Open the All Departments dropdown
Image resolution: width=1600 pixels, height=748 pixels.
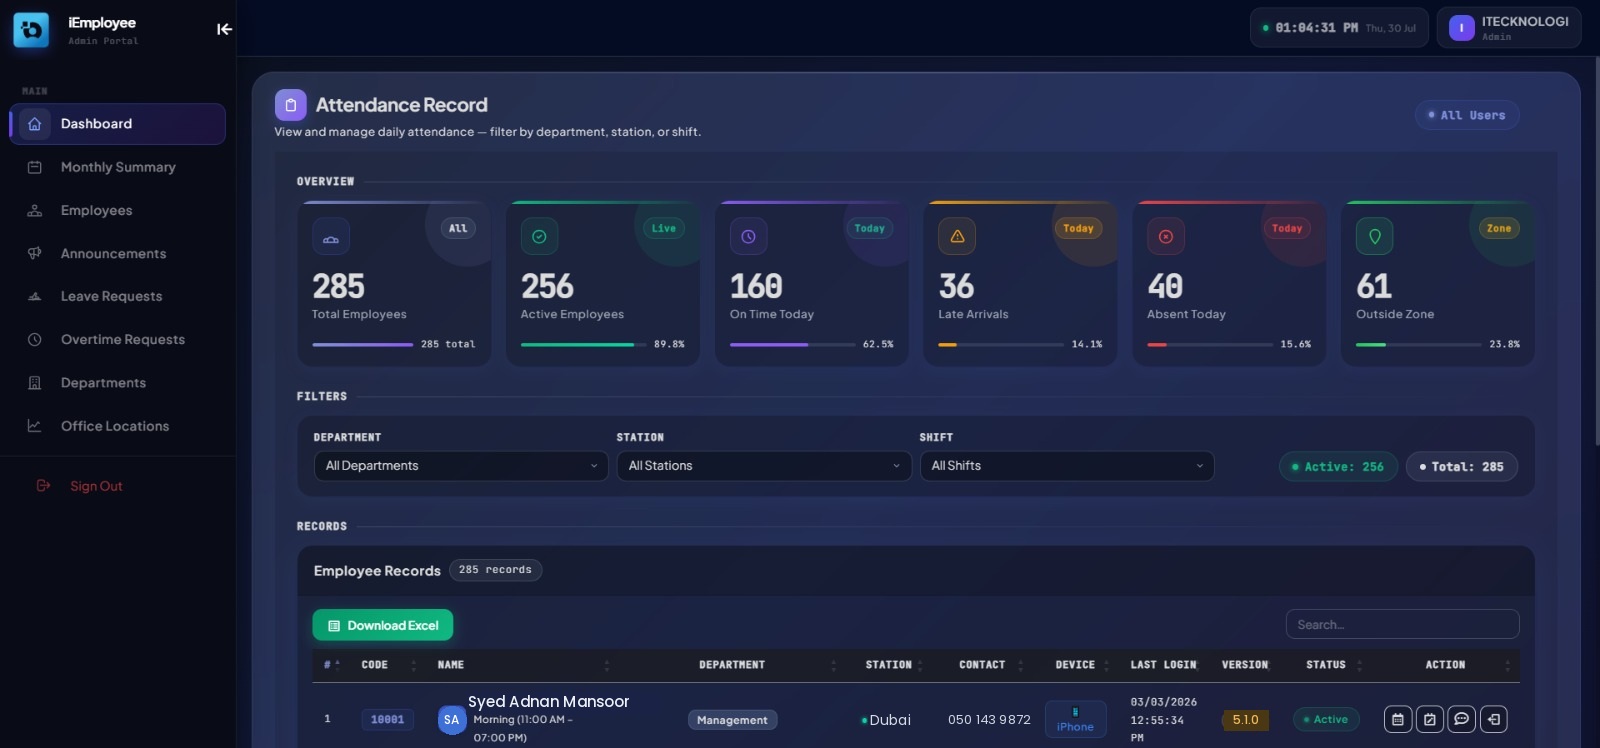point(461,466)
